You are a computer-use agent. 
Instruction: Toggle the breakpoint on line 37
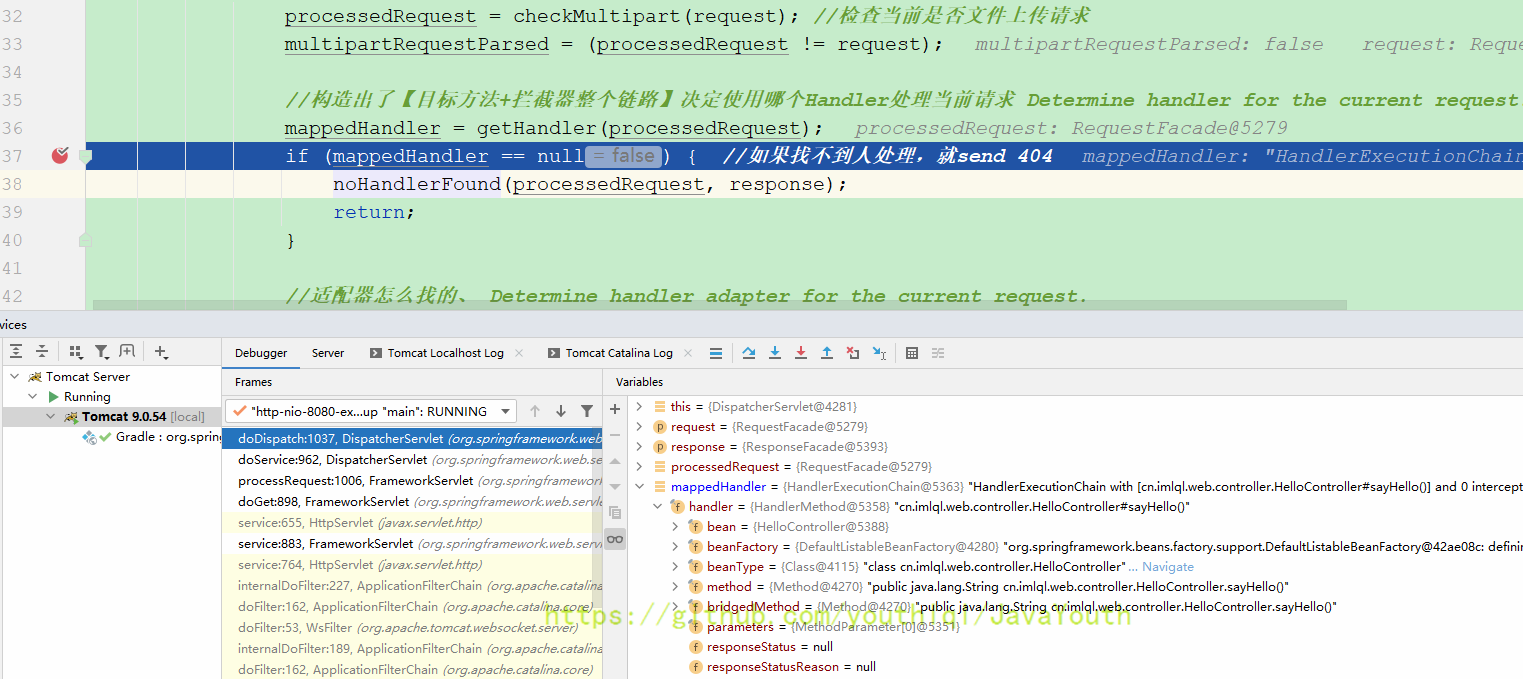click(x=60, y=156)
